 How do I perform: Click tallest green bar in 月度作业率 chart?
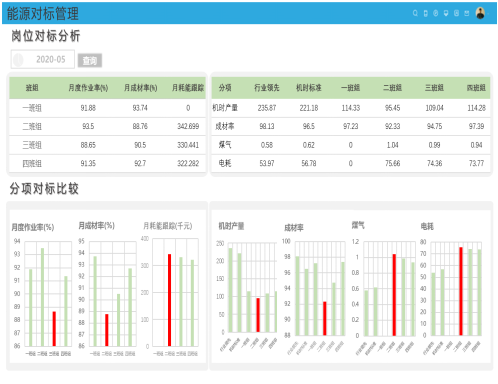(x=42, y=297)
